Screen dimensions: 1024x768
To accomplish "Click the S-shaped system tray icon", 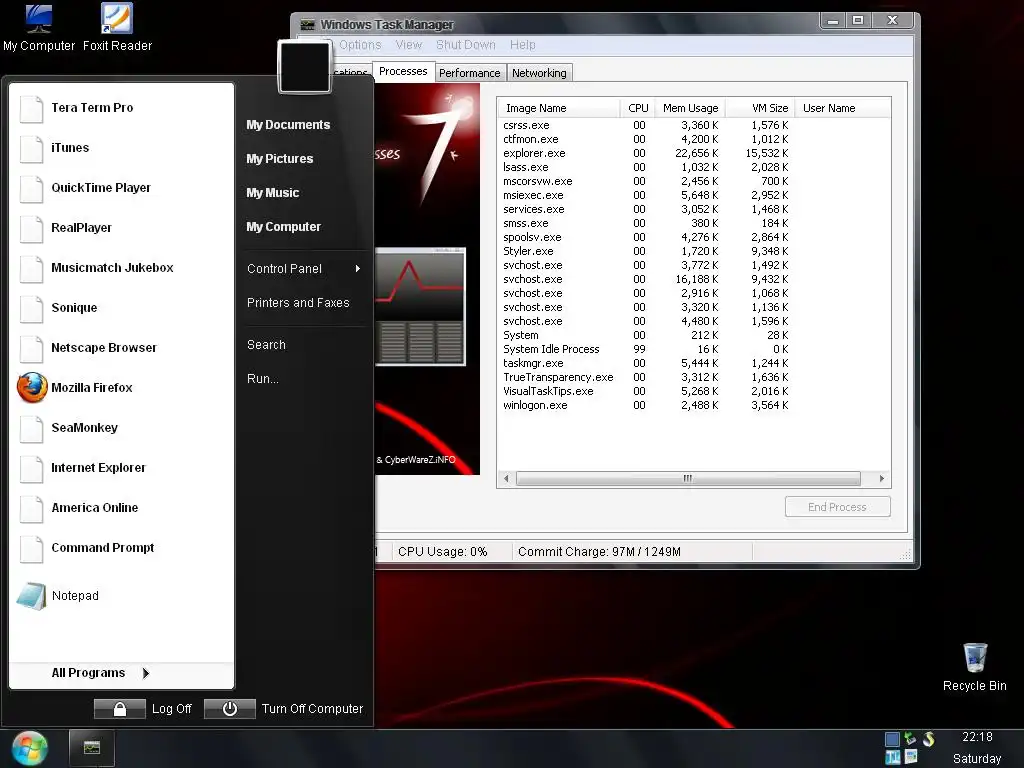I will tap(928, 739).
